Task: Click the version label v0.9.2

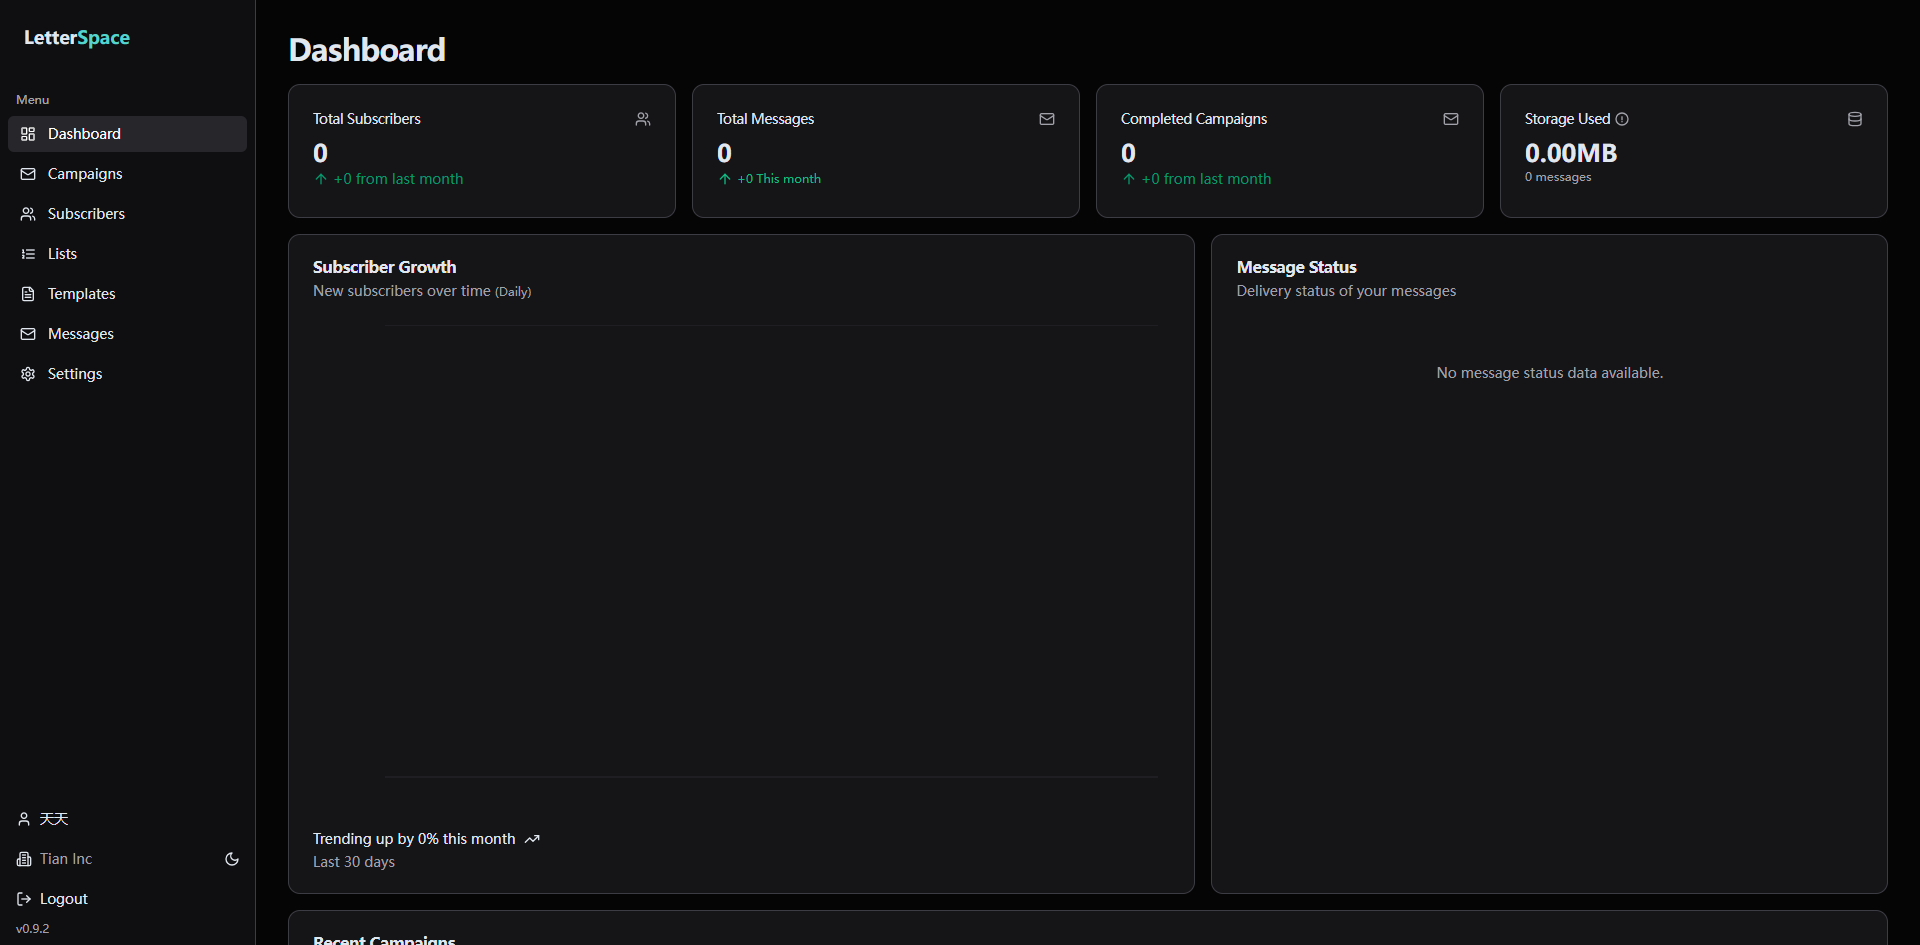Action: (x=33, y=929)
